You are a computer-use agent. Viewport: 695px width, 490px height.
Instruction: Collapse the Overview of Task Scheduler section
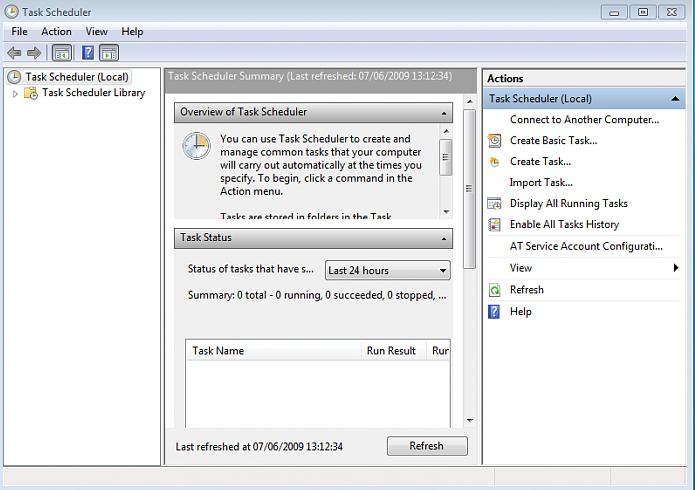[x=444, y=112]
